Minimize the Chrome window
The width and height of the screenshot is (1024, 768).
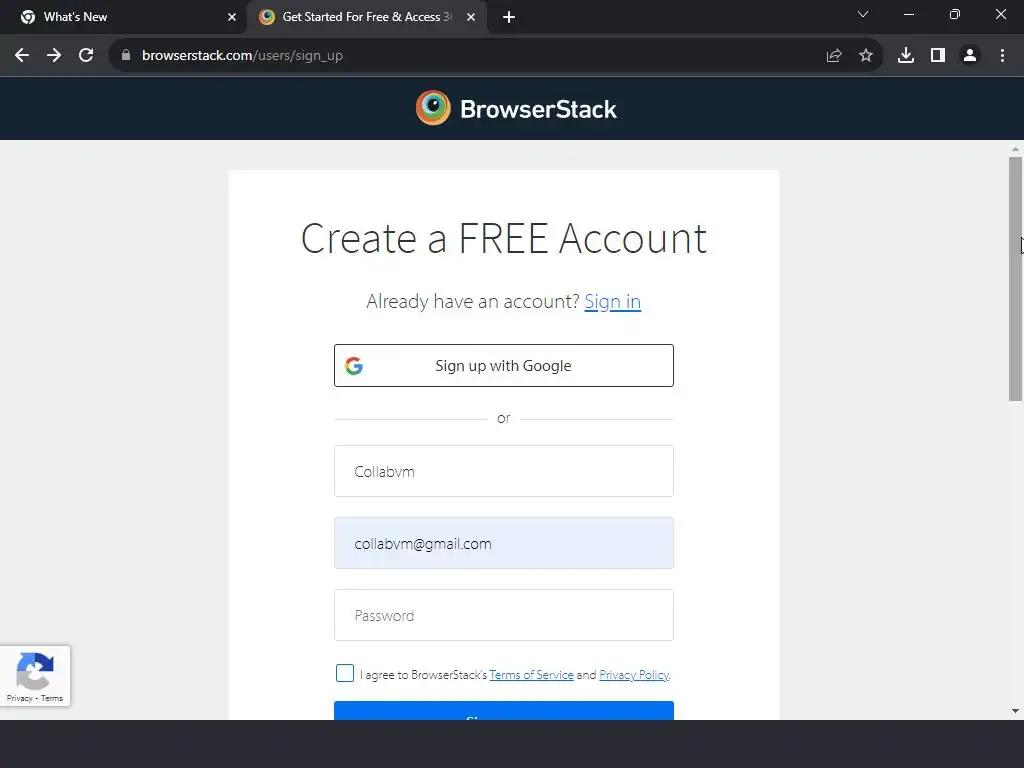pyautogui.click(x=908, y=14)
